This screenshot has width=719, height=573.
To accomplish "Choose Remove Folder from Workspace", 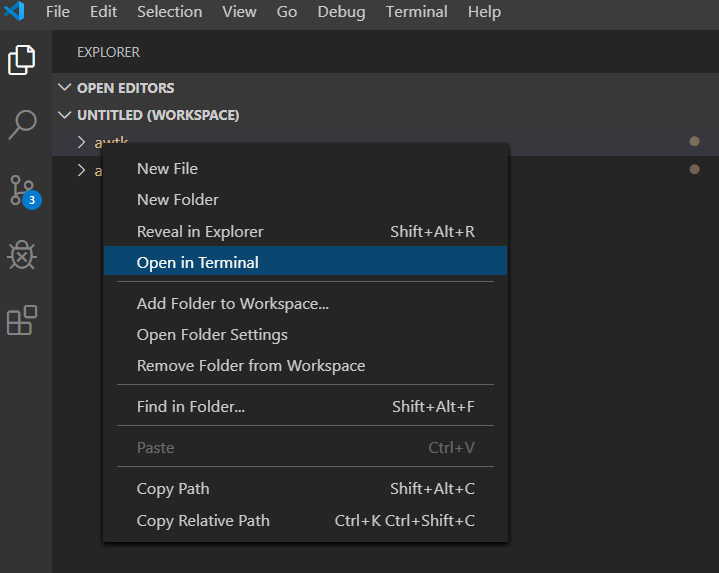I will coord(305,366).
